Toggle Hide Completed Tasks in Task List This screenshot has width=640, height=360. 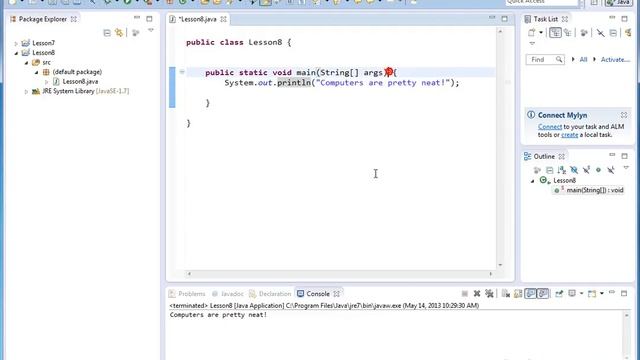(x=600, y=33)
